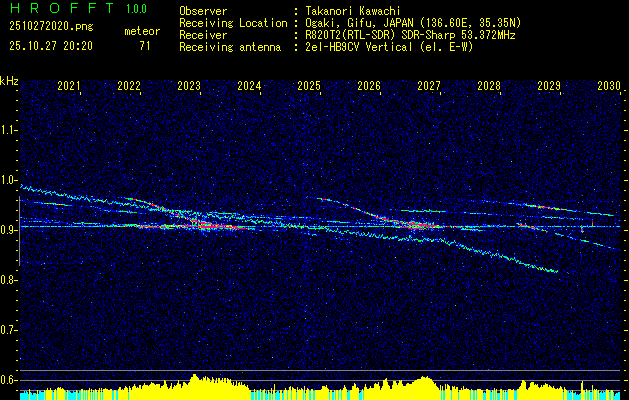This screenshot has width=629, height=400.
Task: Click the 1.0 frequency axis label
Action: [9, 180]
